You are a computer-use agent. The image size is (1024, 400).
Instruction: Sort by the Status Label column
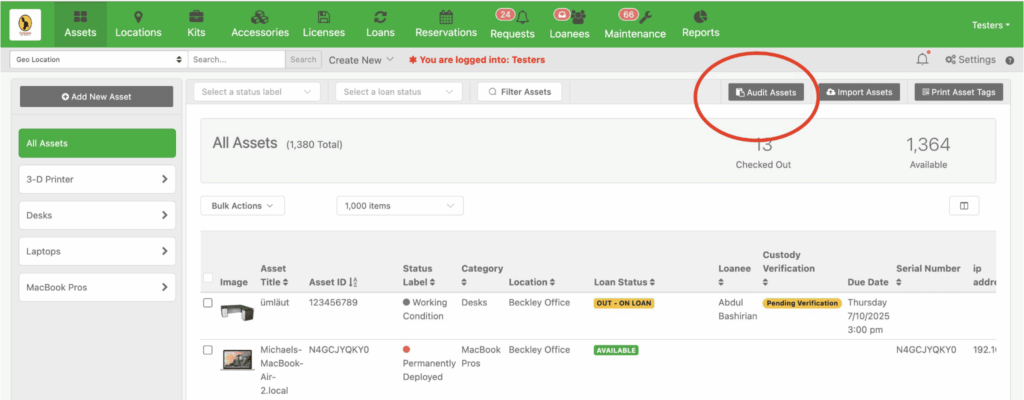(x=421, y=275)
